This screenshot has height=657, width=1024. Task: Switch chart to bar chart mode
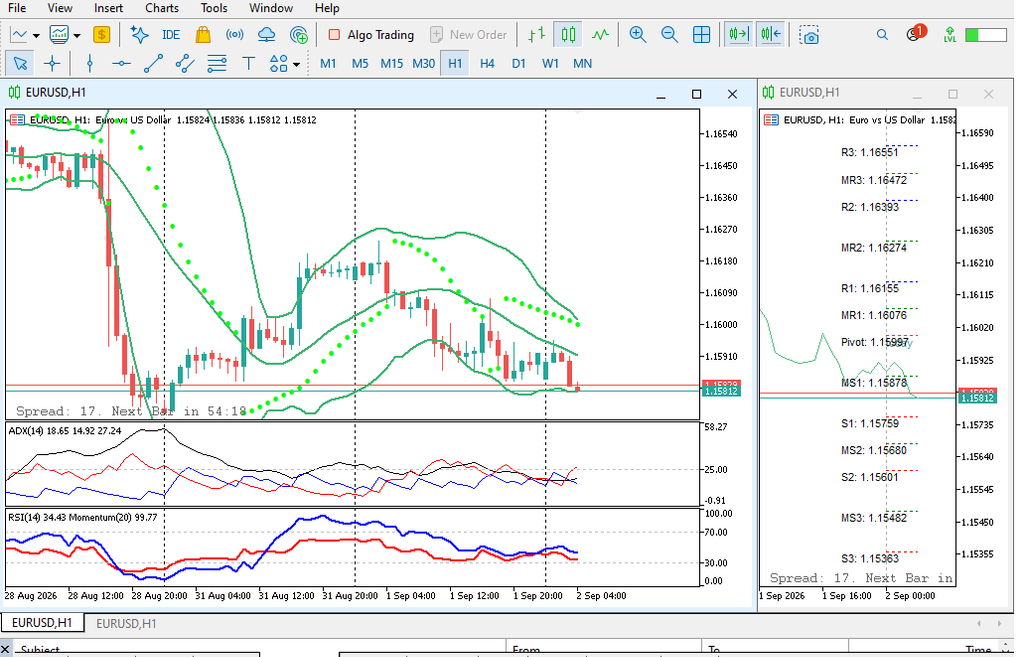coord(537,35)
